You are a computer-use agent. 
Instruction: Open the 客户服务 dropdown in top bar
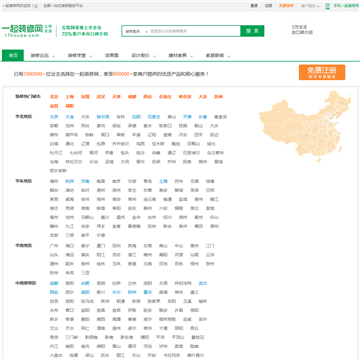310,6
